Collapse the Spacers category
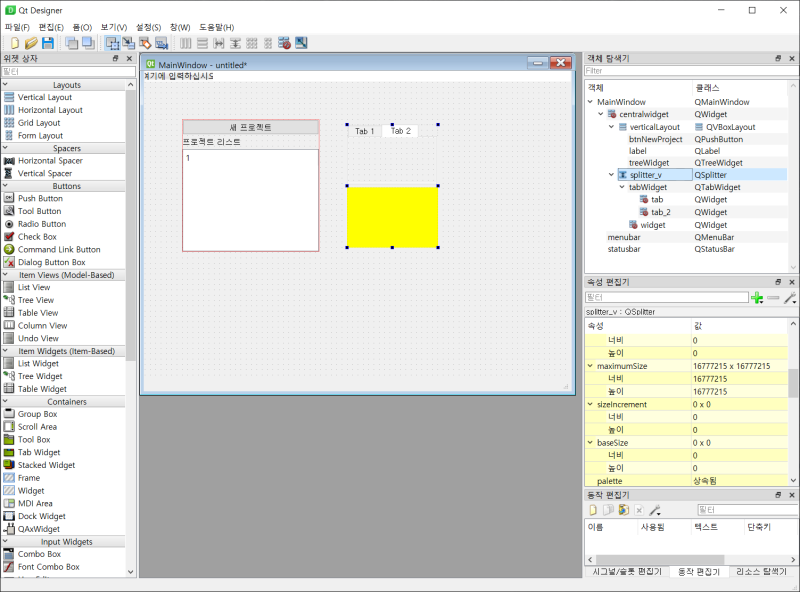This screenshot has height=592, width=800. click(5, 148)
